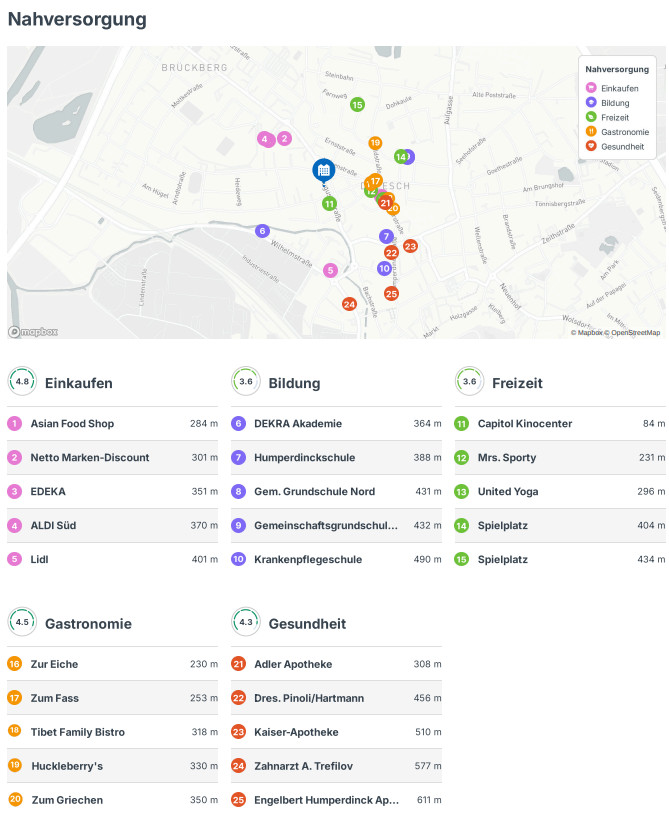This screenshot has width=669, height=823.
Task: Select the ALDI Süd entry
Action: click(112, 525)
